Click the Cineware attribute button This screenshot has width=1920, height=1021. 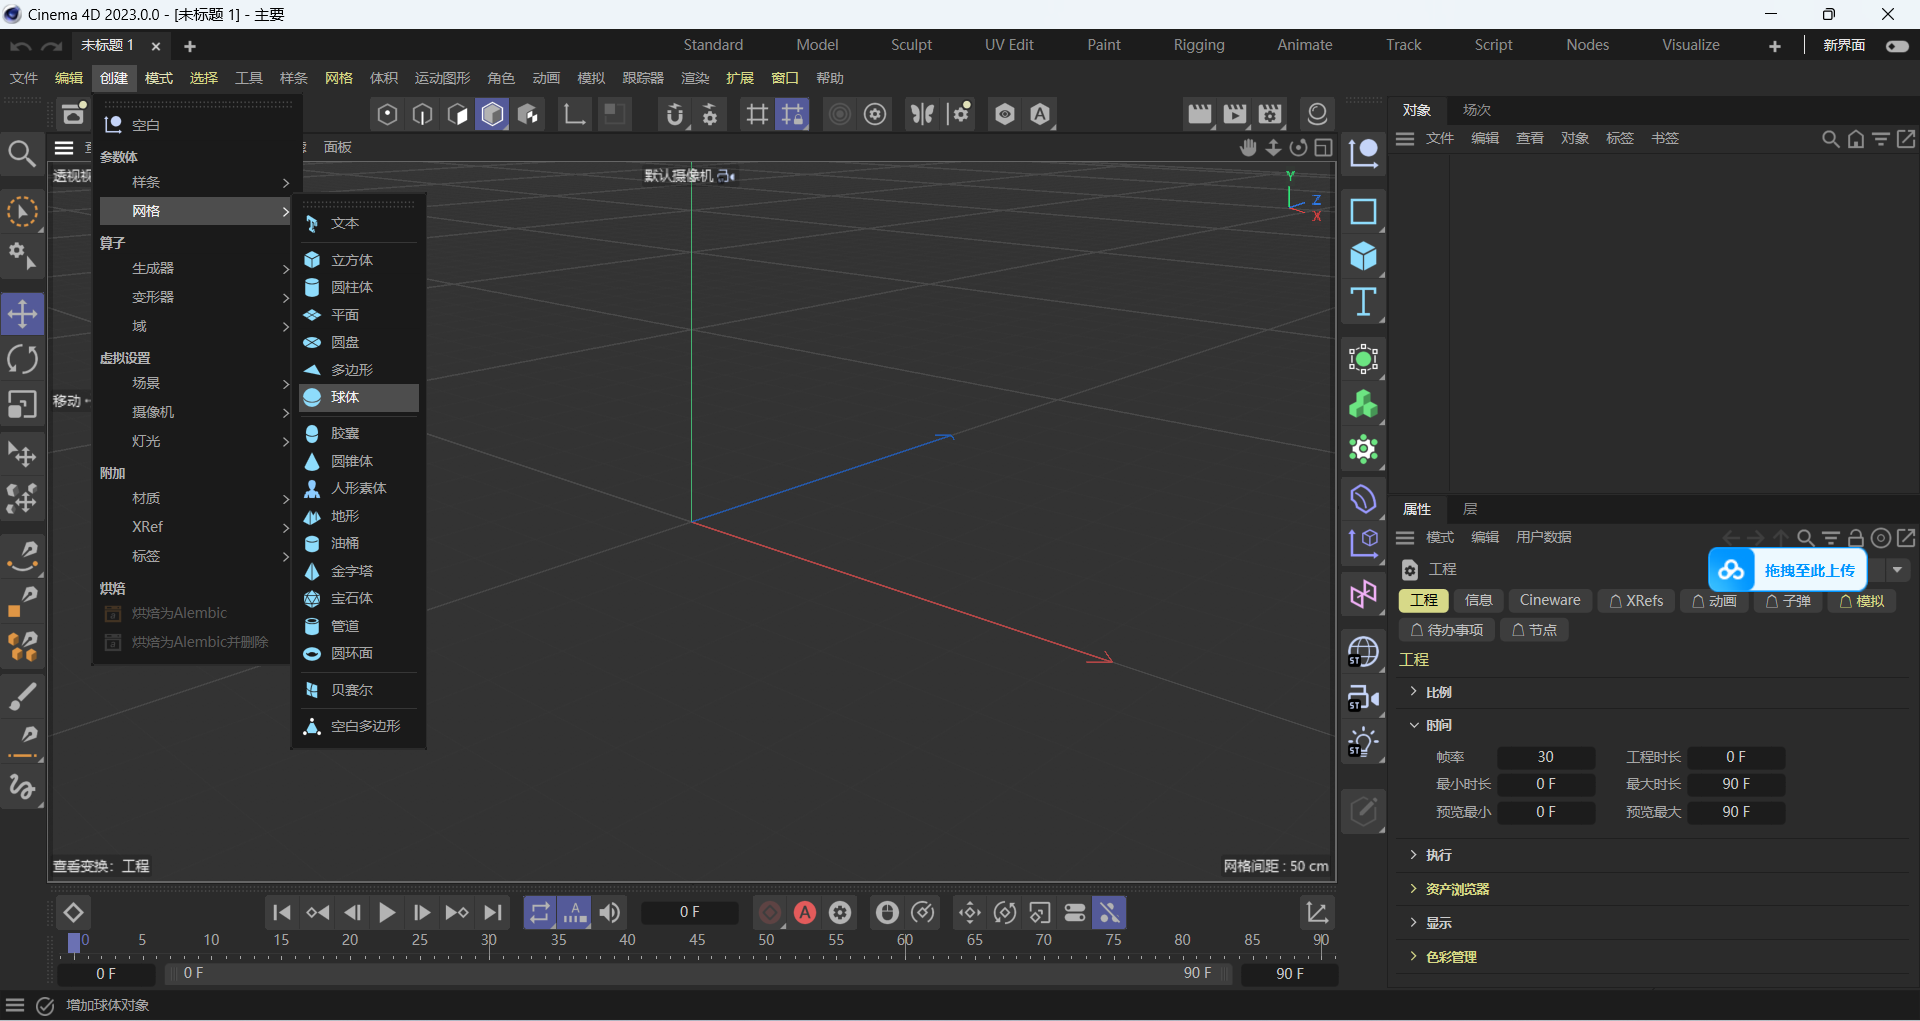coord(1549,601)
